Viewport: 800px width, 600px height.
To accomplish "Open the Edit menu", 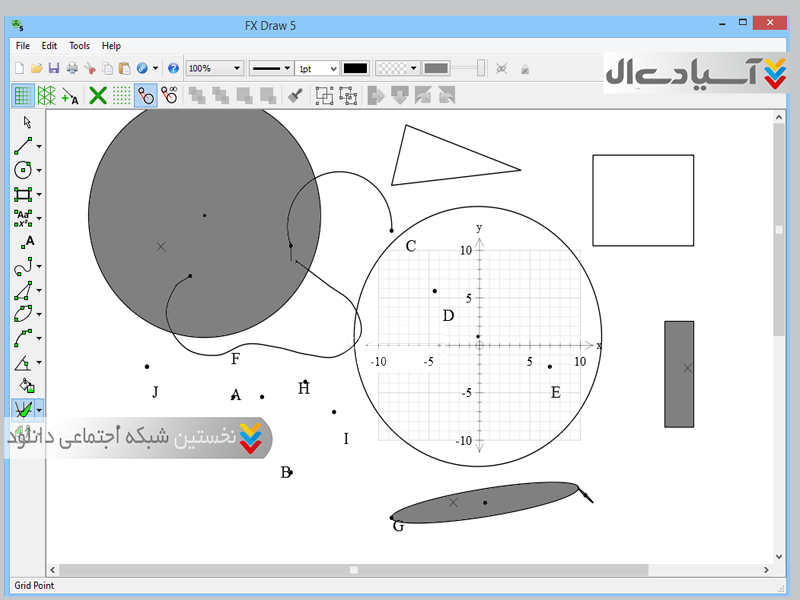I will [49, 46].
